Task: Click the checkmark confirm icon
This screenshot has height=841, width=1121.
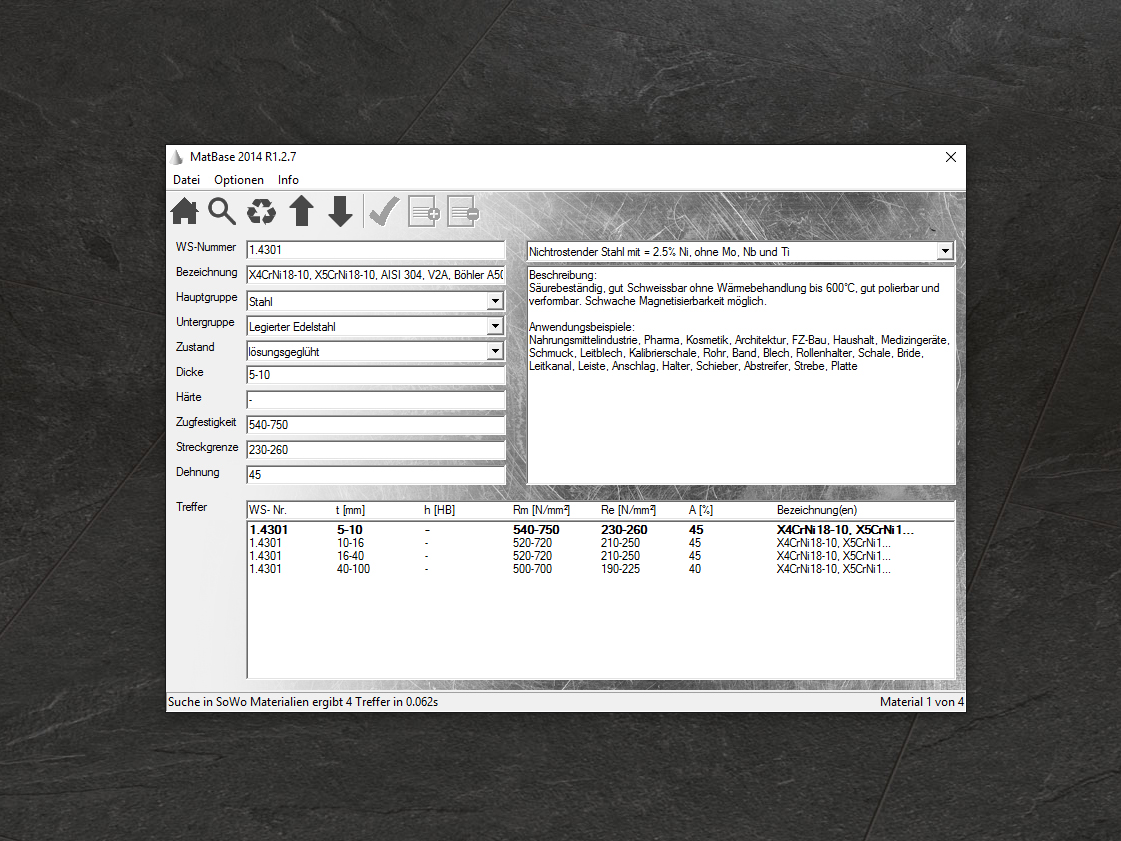Action: pyautogui.click(x=384, y=211)
